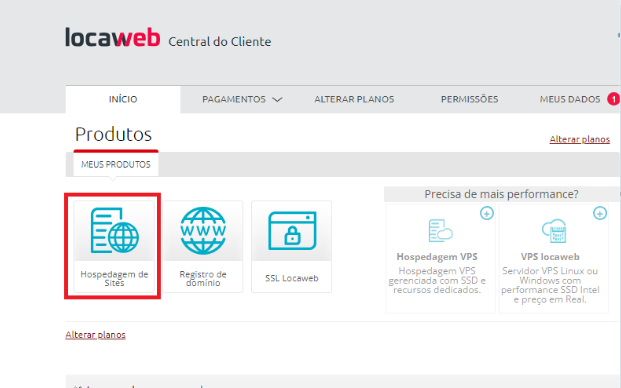Click the locaweb logo
The image size is (621, 388).
tap(113, 38)
